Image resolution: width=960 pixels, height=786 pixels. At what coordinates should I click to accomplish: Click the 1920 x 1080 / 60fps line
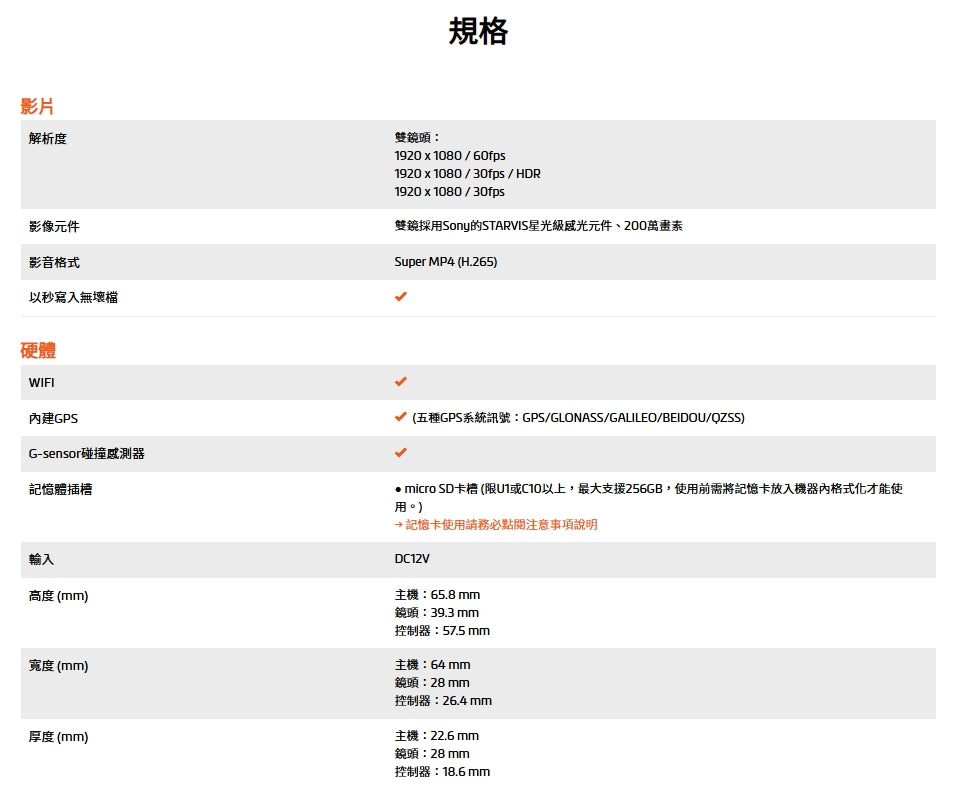tap(450, 156)
